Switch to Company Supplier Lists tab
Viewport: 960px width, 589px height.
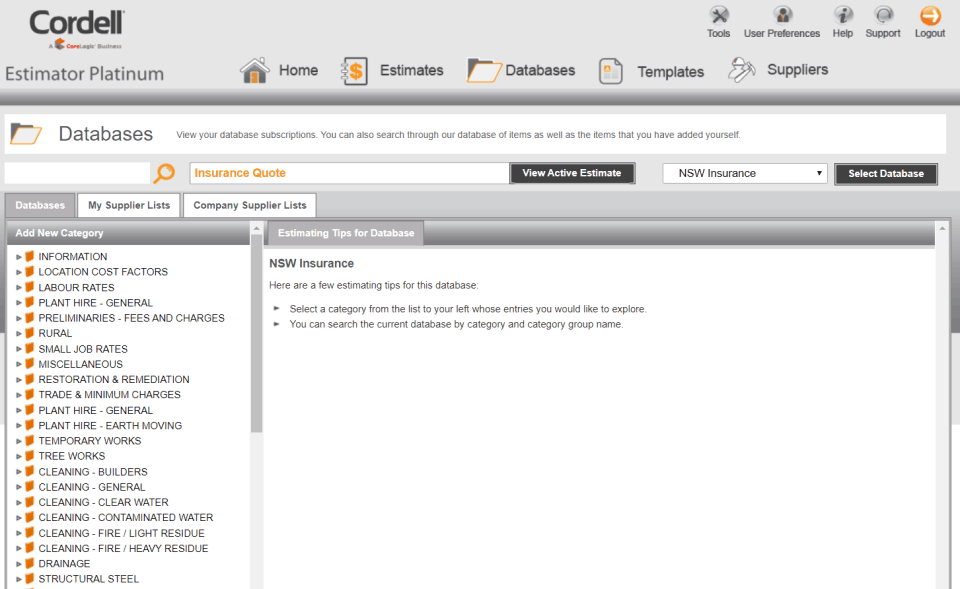tap(250, 205)
